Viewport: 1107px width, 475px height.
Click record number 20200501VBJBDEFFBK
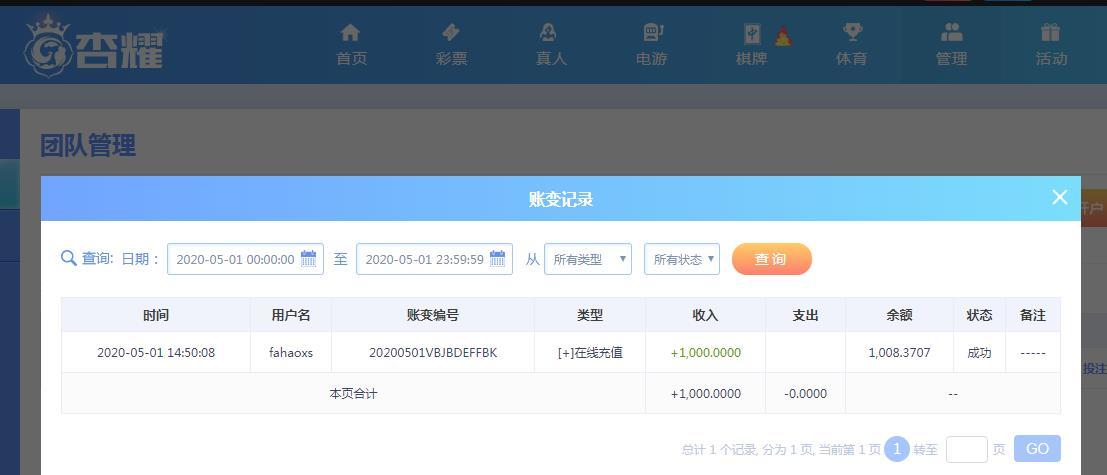click(x=433, y=352)
